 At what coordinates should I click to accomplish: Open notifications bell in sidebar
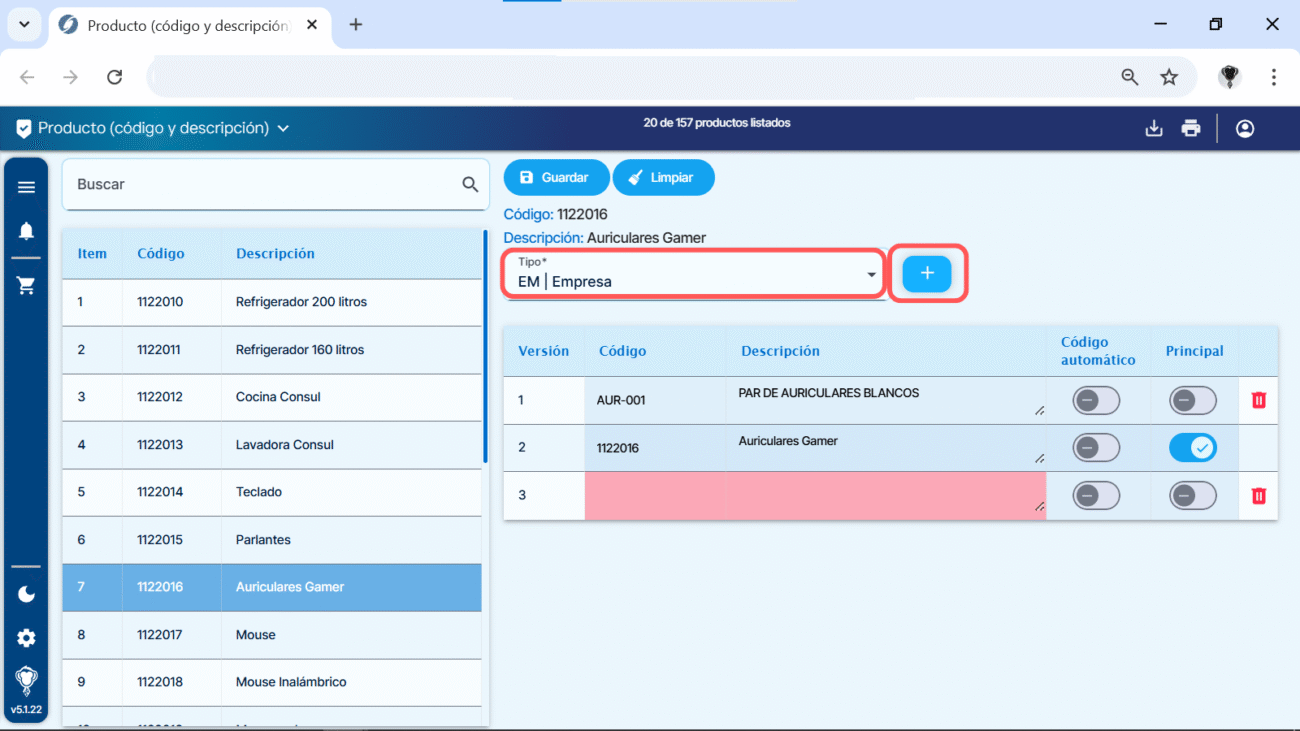pyautogui.click(x=26, y=231)
